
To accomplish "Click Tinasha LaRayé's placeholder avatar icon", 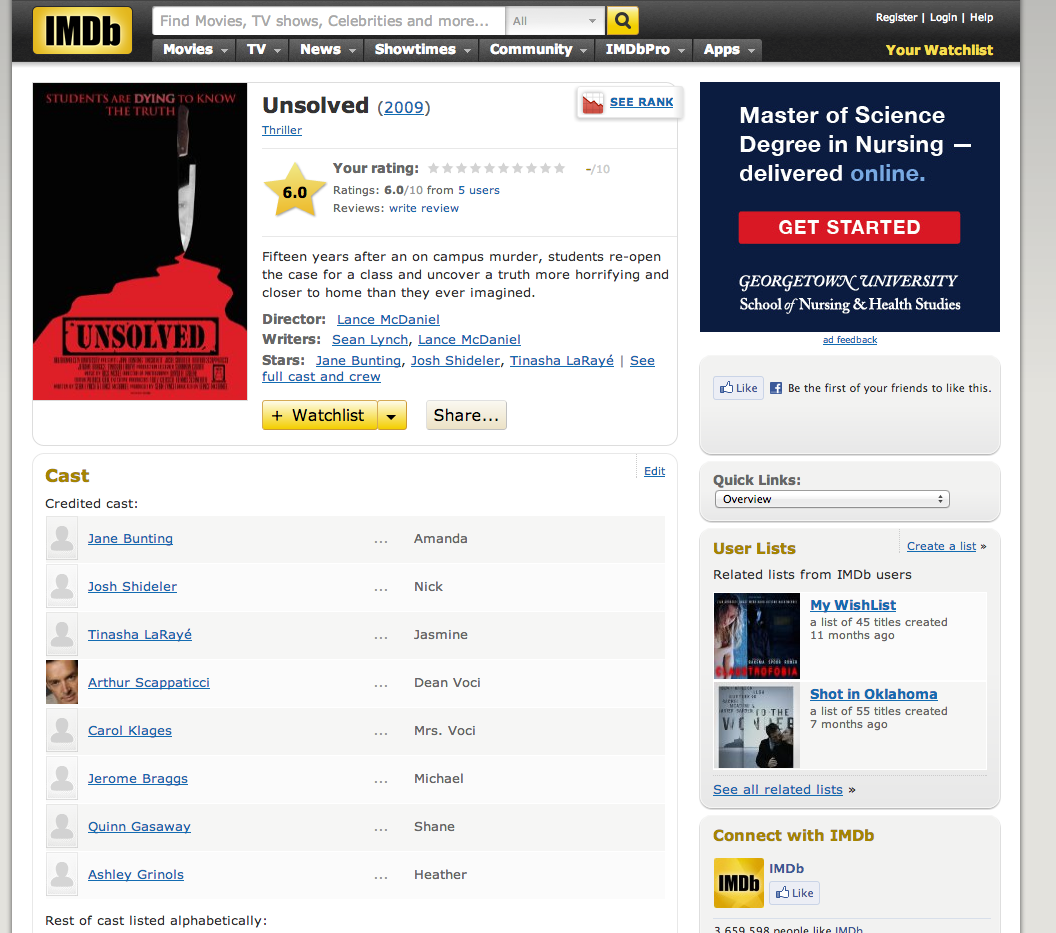I will click(x=62, y=634).
